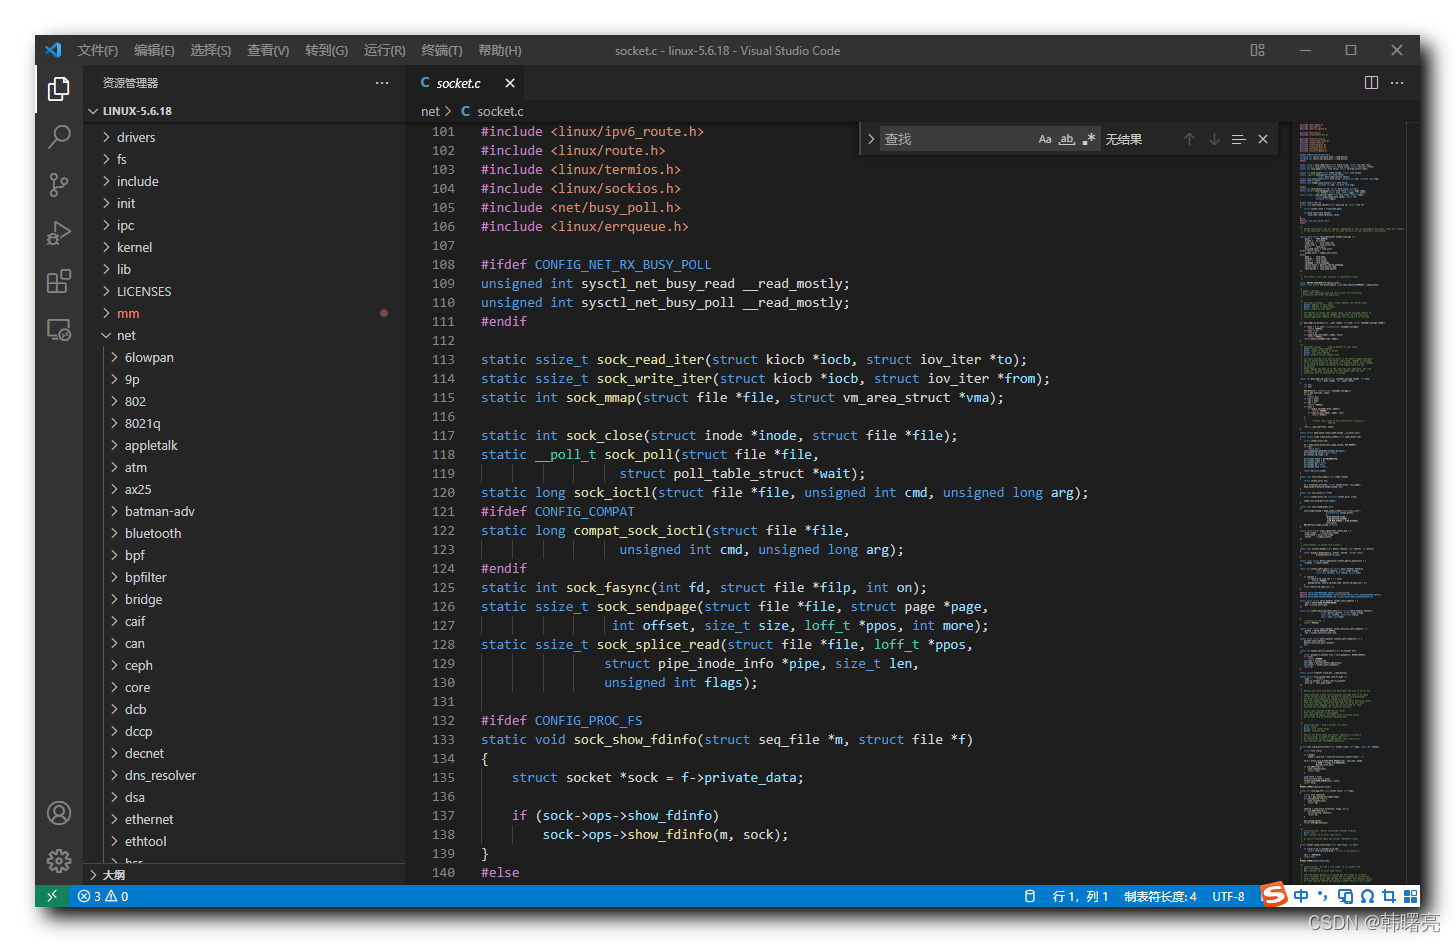Show errors and warnings in status bar
Screen dimensions: 1455x942
[103, 896]
